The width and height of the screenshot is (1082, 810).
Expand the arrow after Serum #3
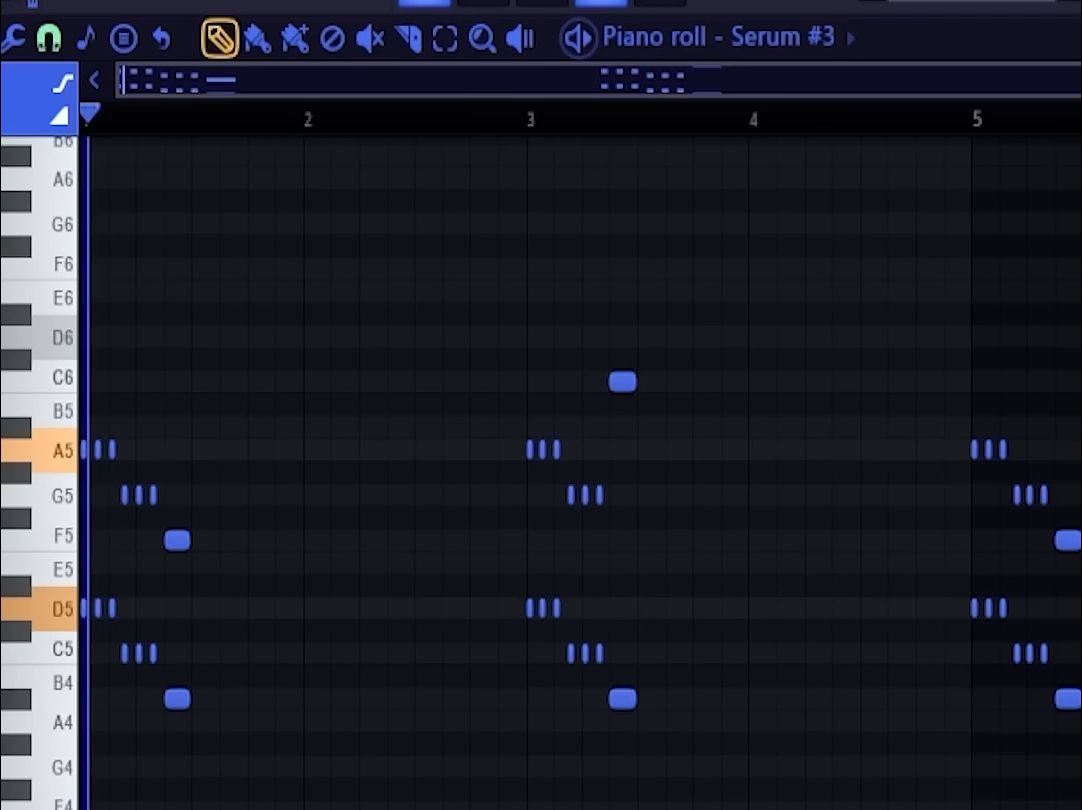(851, 39)
